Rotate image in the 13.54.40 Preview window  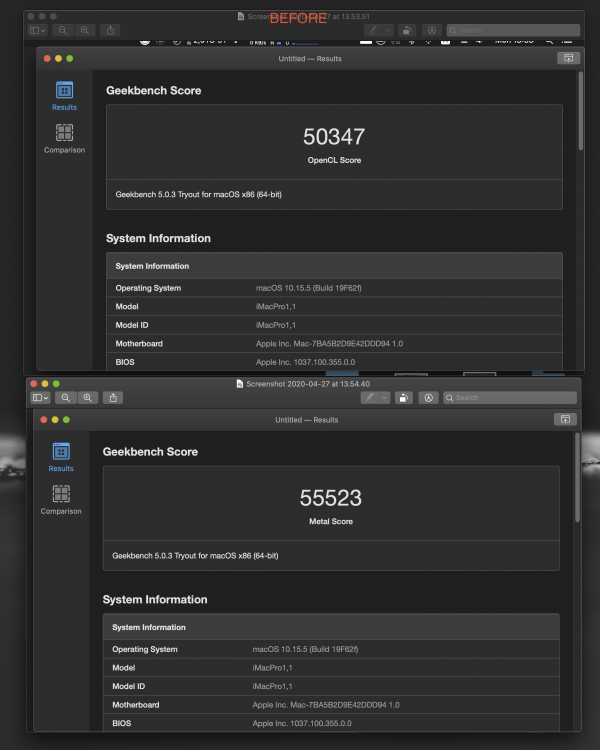click(404, 397)
